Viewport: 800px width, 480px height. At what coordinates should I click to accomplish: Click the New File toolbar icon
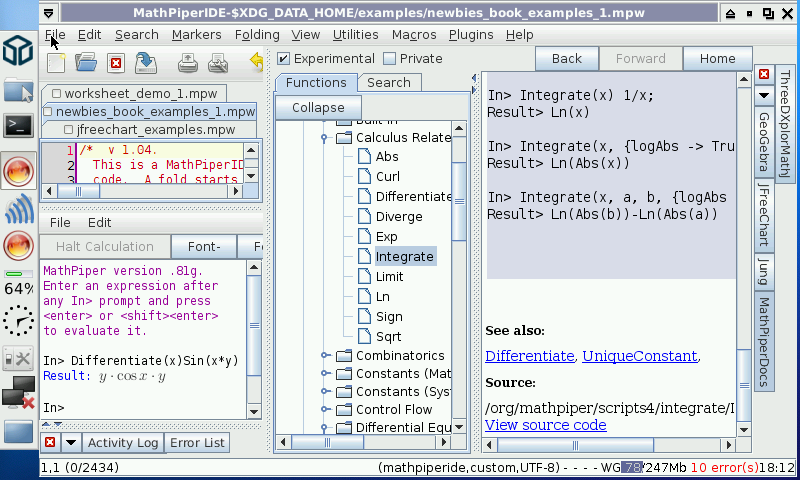click(x=56, y=63)
